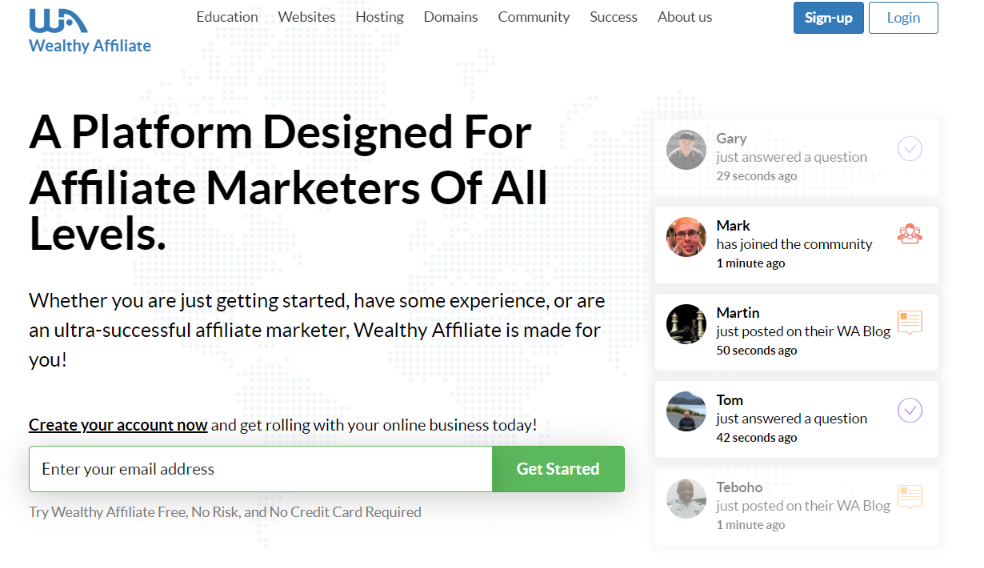Follow the Create your account now link
This screenshot has height=568, width=984.
click(118, 425)
